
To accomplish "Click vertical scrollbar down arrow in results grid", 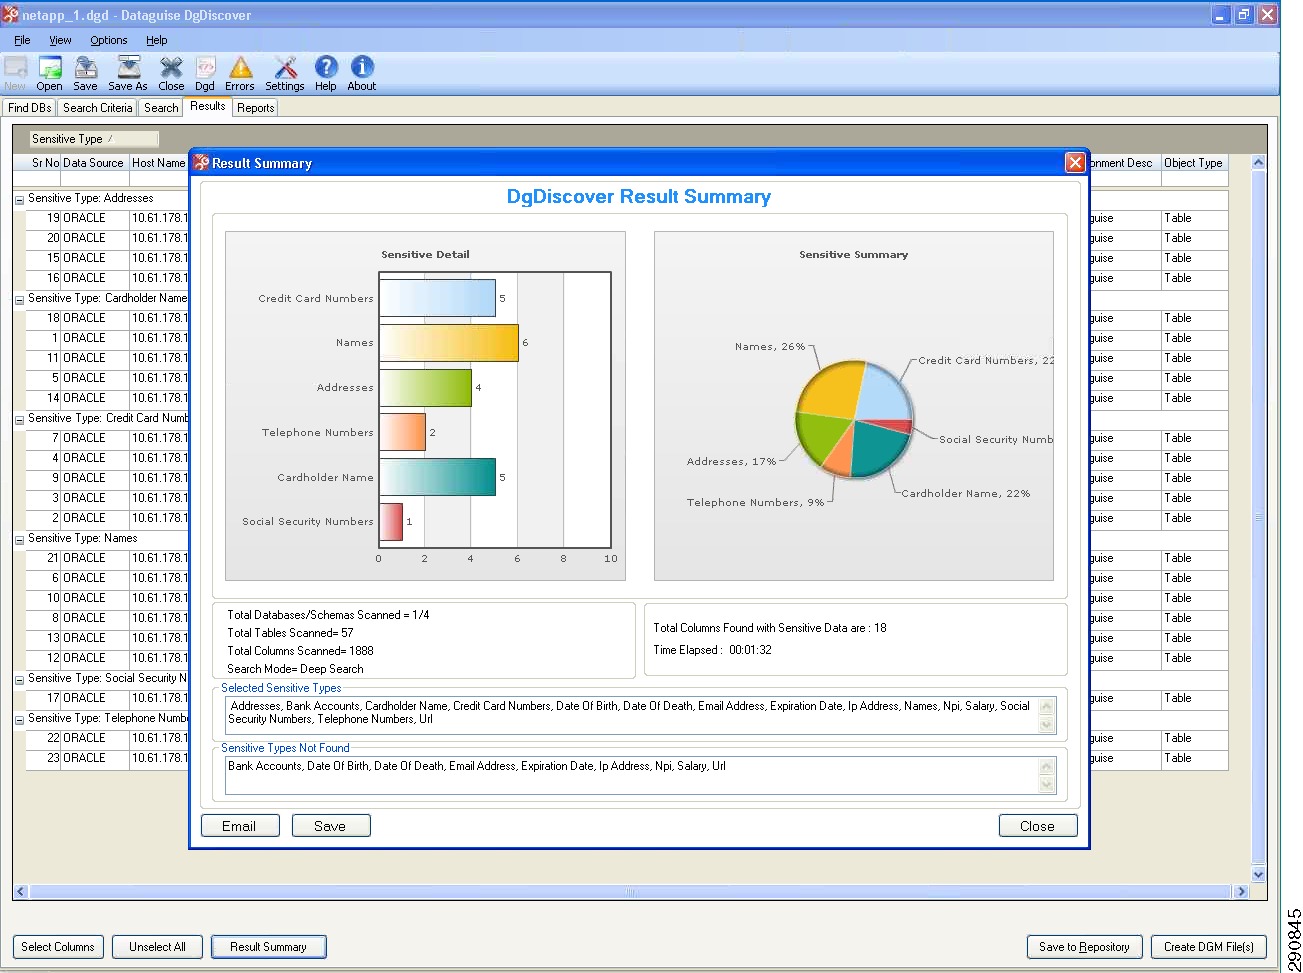I will [x=1259, y=874].
